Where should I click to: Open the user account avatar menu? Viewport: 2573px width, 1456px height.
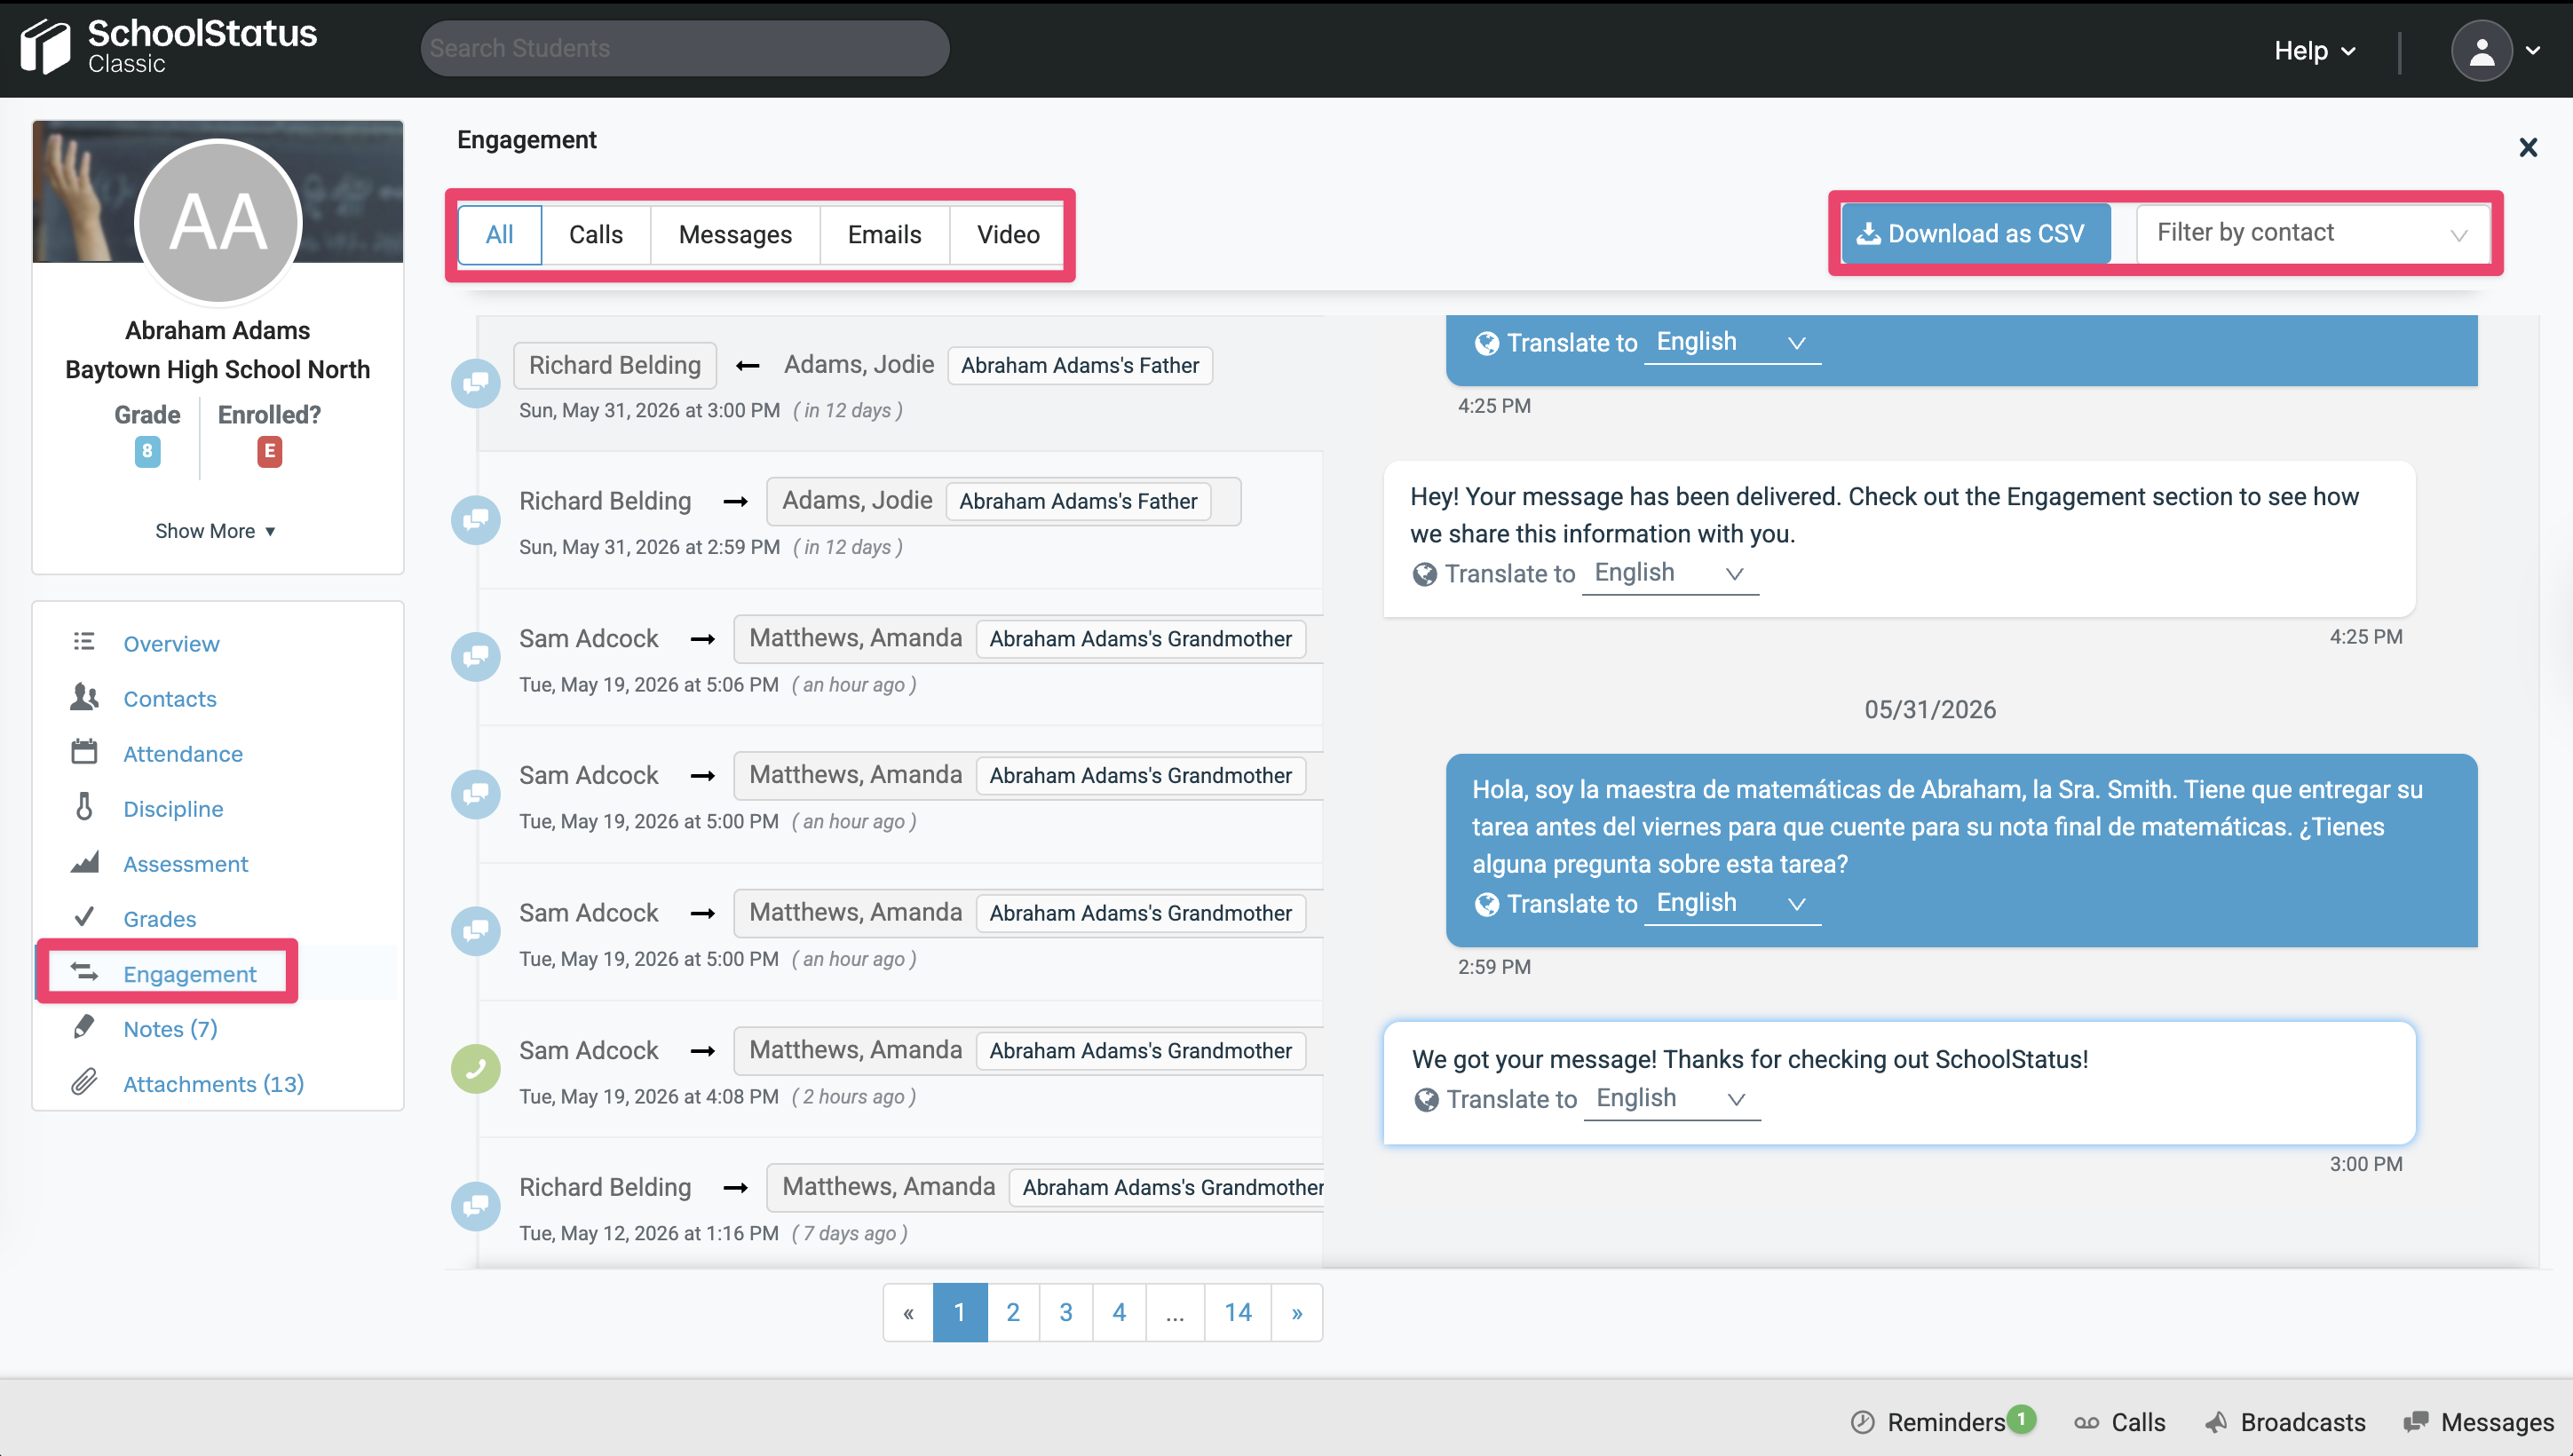tap(2481, 50)
